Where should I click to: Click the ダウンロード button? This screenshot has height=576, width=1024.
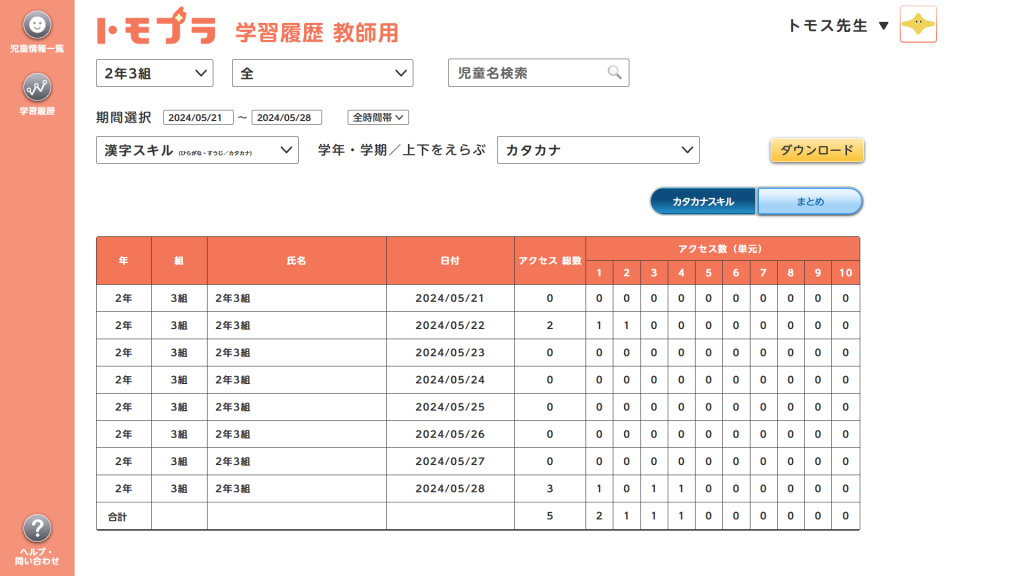click(x=817, y=150)
